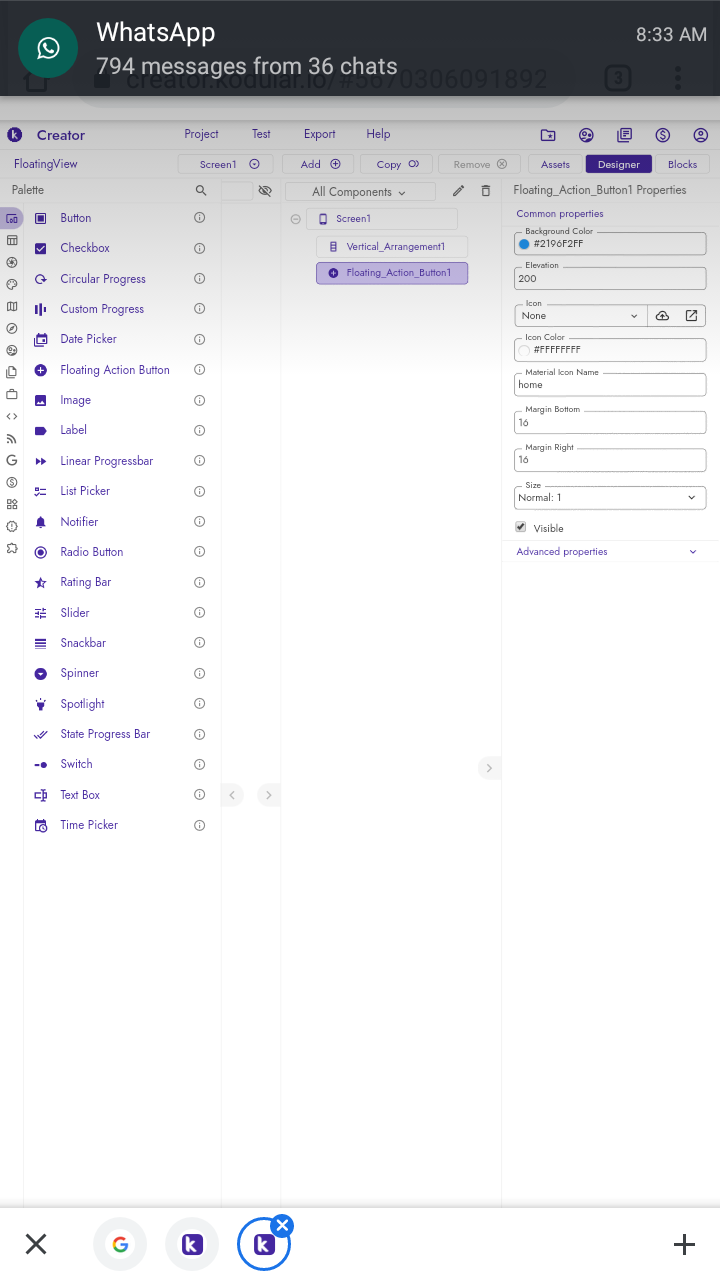Click the Material Icon Name field
This screenshot has width=720, height=1280.
coord(610,385)
